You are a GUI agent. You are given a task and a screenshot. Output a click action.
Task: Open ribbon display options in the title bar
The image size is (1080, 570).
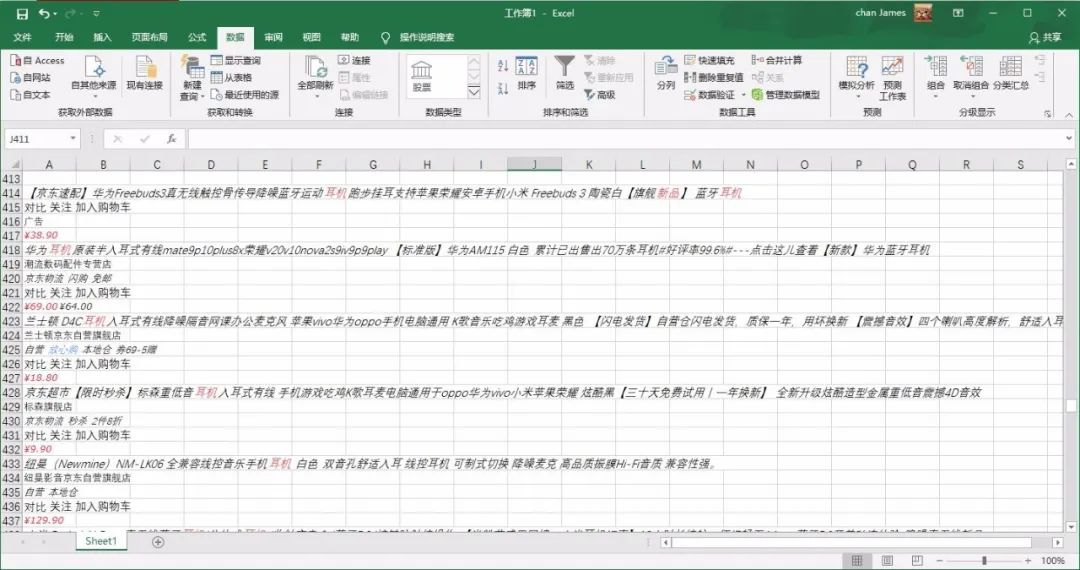click(958, 13)
